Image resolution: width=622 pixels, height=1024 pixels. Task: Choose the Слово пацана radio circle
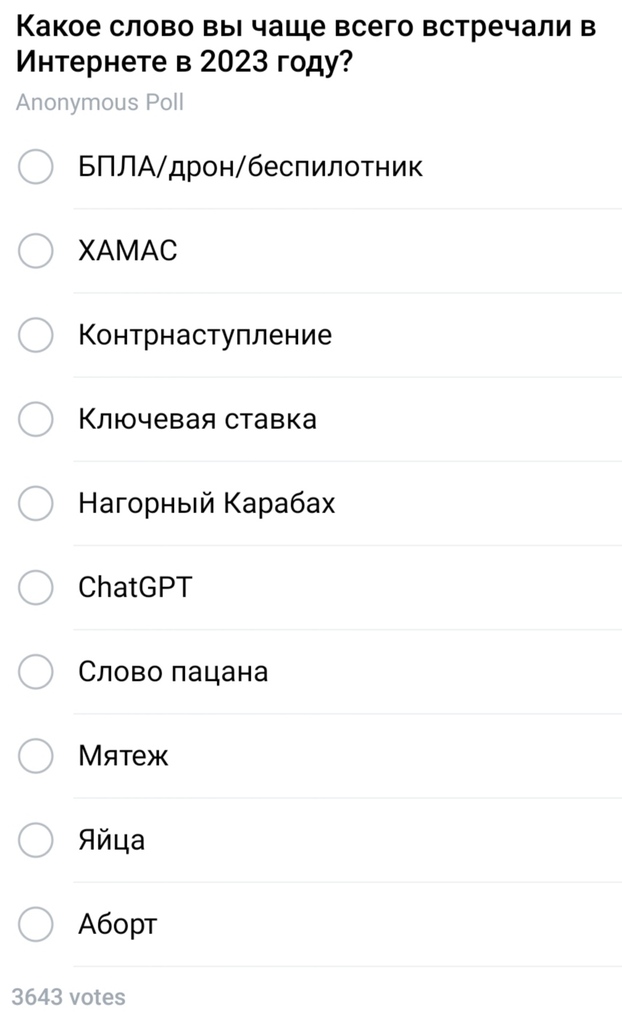36,671
